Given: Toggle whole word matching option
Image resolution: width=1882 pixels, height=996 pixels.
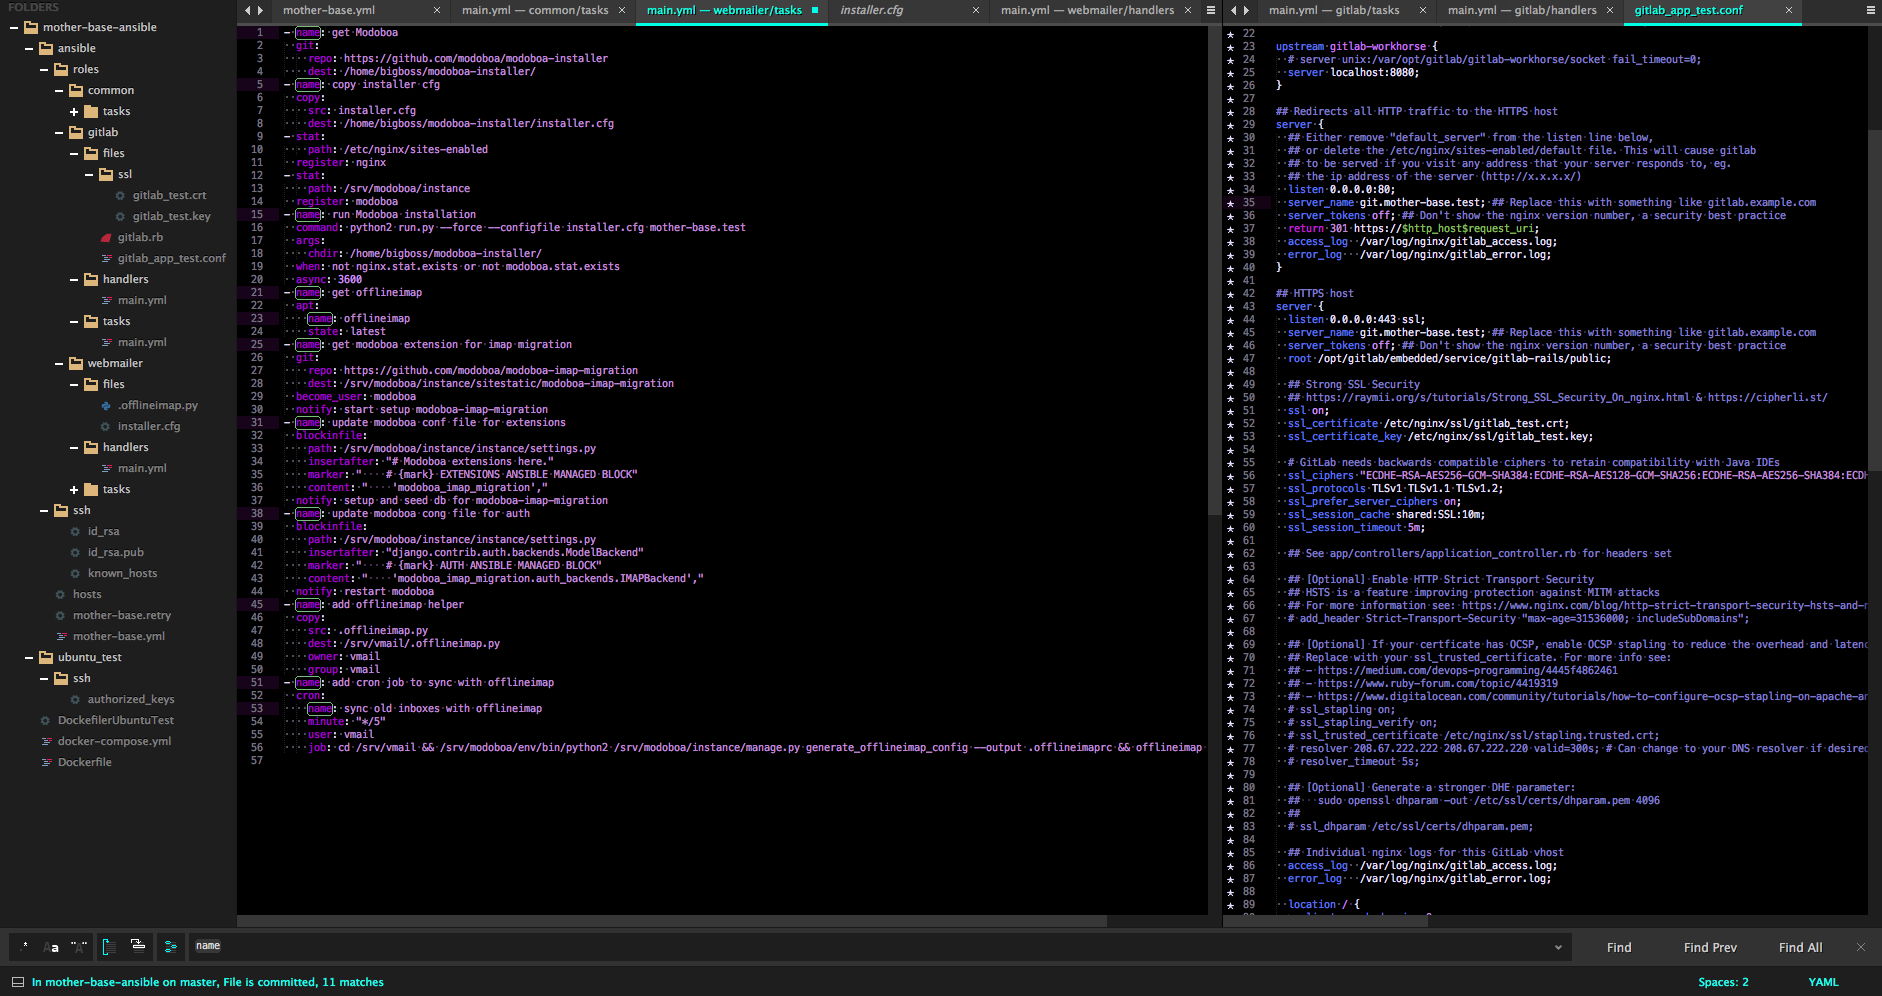Looking at the screenshot, I should coord(79,946).
